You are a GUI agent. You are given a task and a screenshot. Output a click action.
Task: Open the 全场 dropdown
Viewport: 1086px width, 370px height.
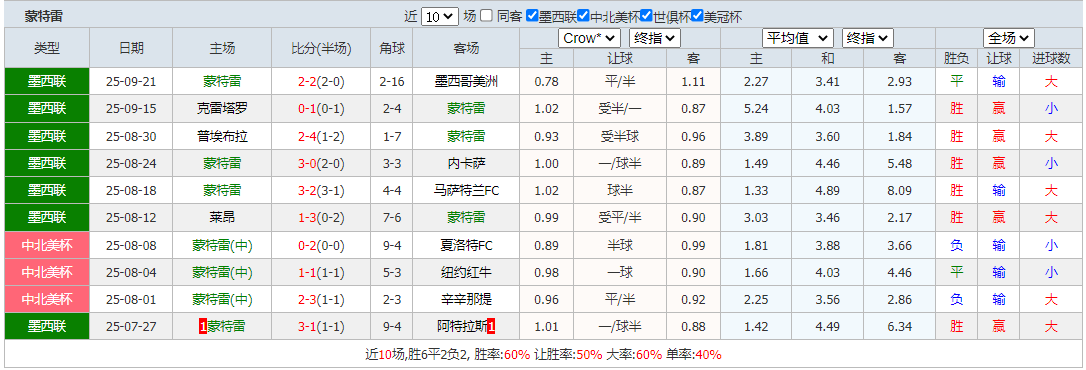[x=1009, y=38]
